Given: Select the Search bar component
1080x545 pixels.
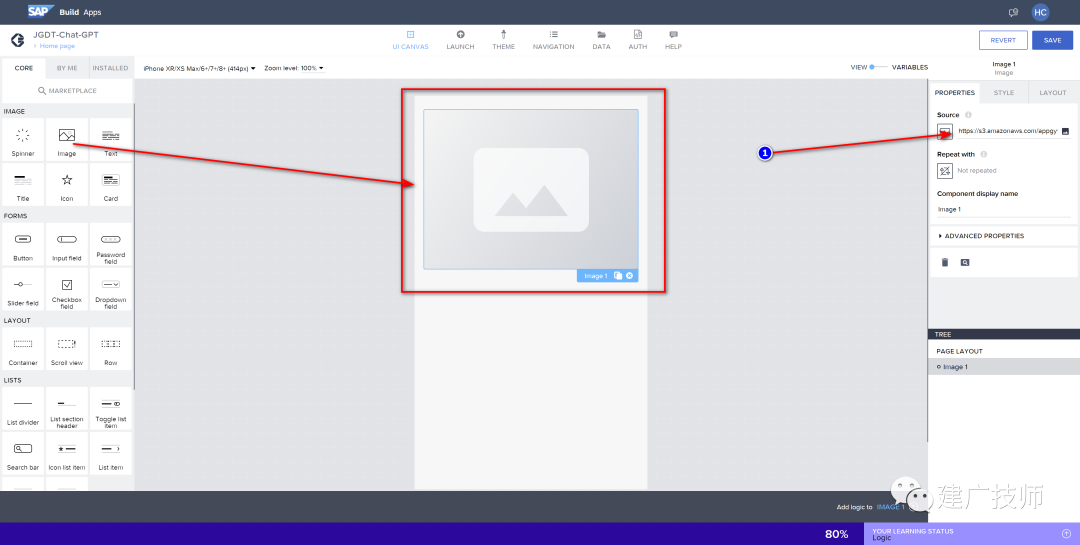Looking at the screenshot, I should (x=23, y=453).
